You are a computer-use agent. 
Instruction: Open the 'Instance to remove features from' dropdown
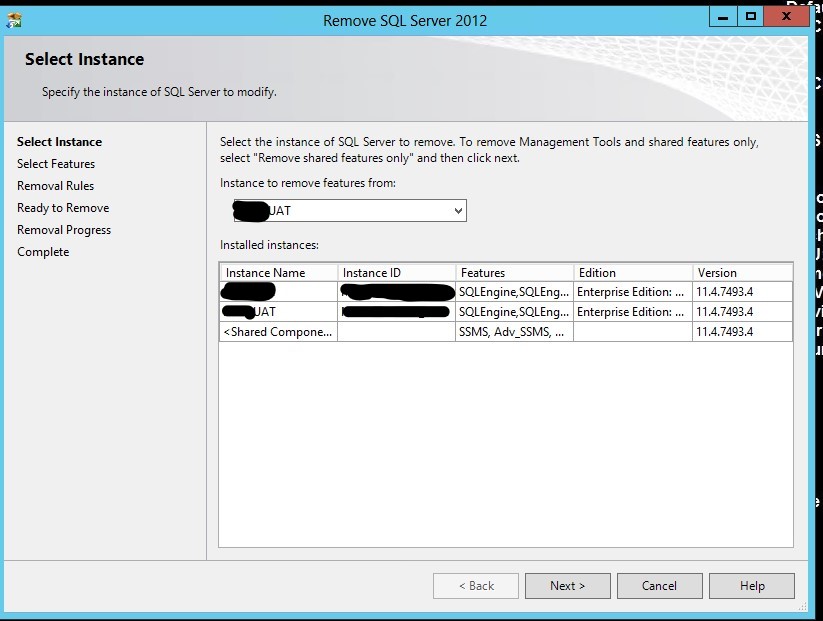[x=458, y=211]
